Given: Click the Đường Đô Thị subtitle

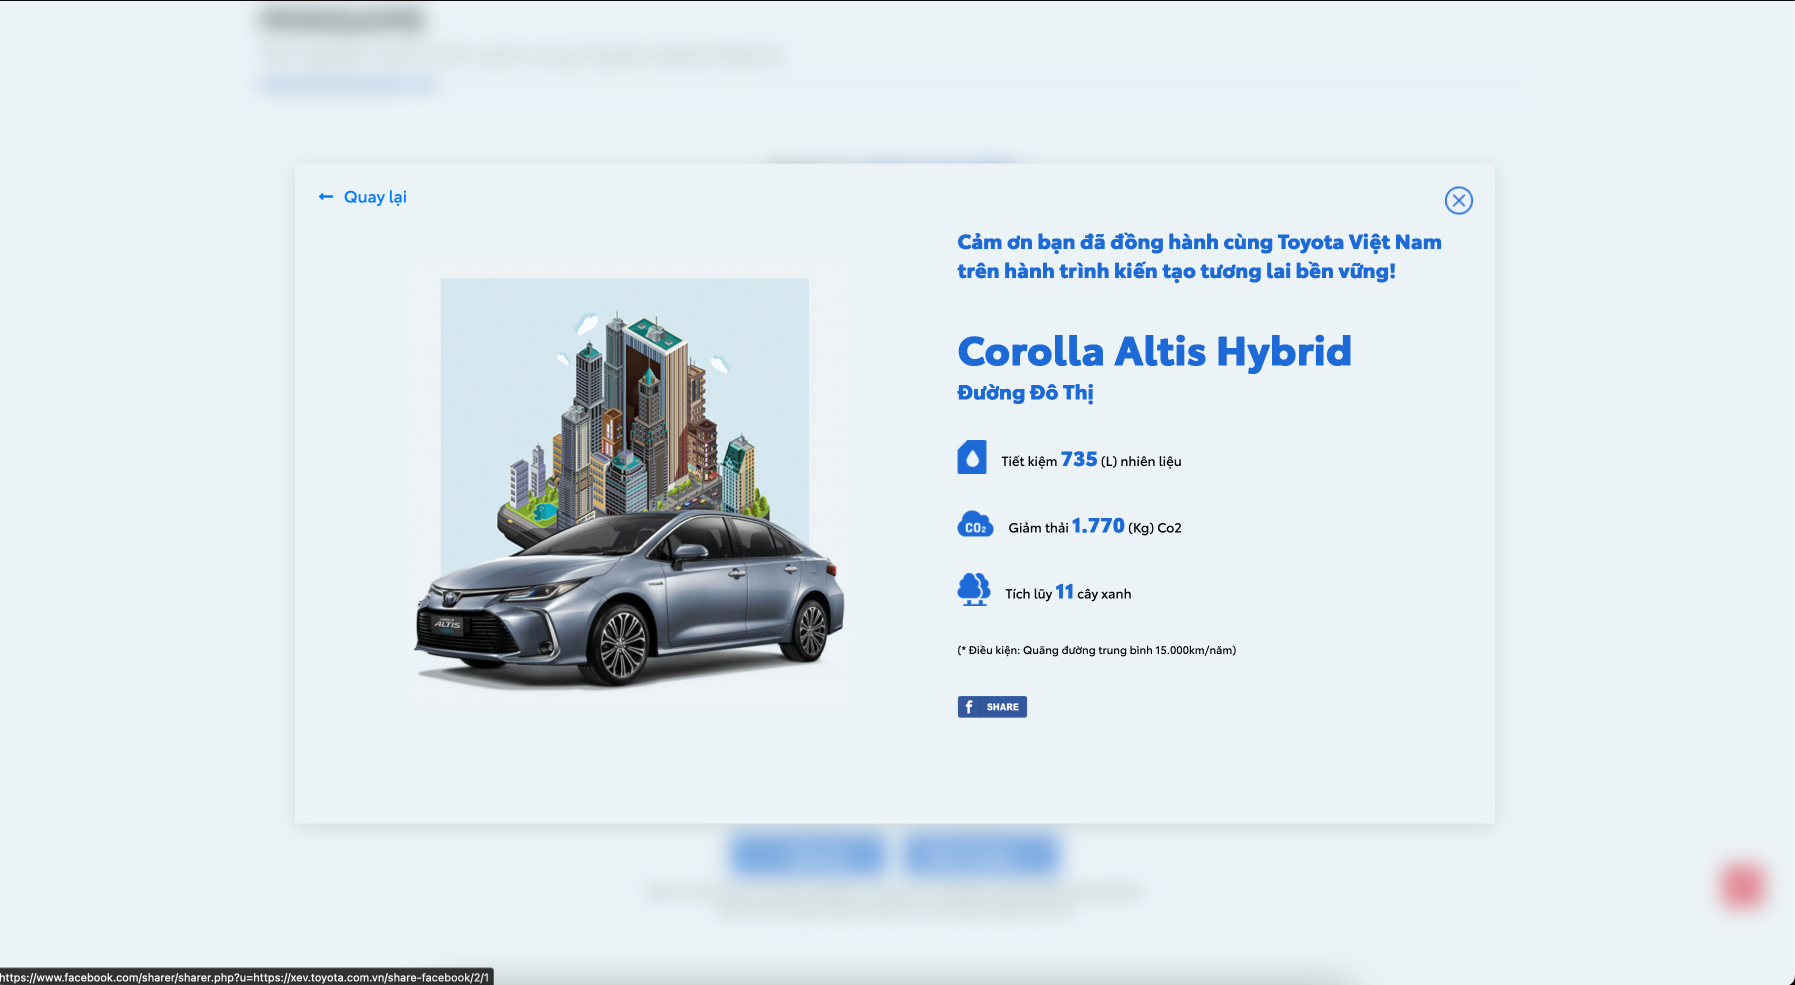Looking at the screenshot, I should tap(1025, 392).
